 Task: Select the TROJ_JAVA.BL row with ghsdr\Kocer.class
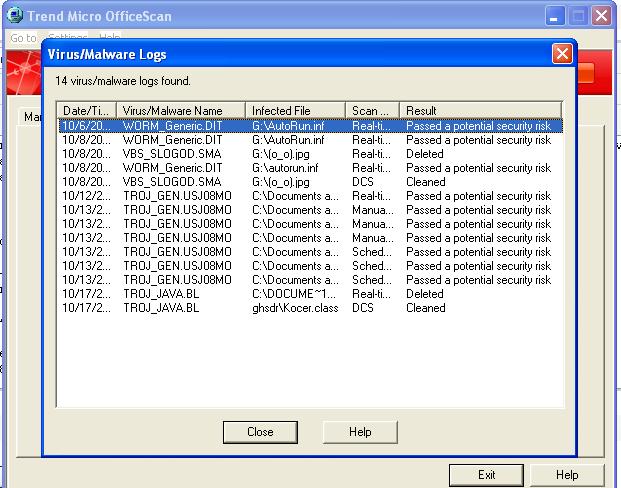tap(310, 308)
